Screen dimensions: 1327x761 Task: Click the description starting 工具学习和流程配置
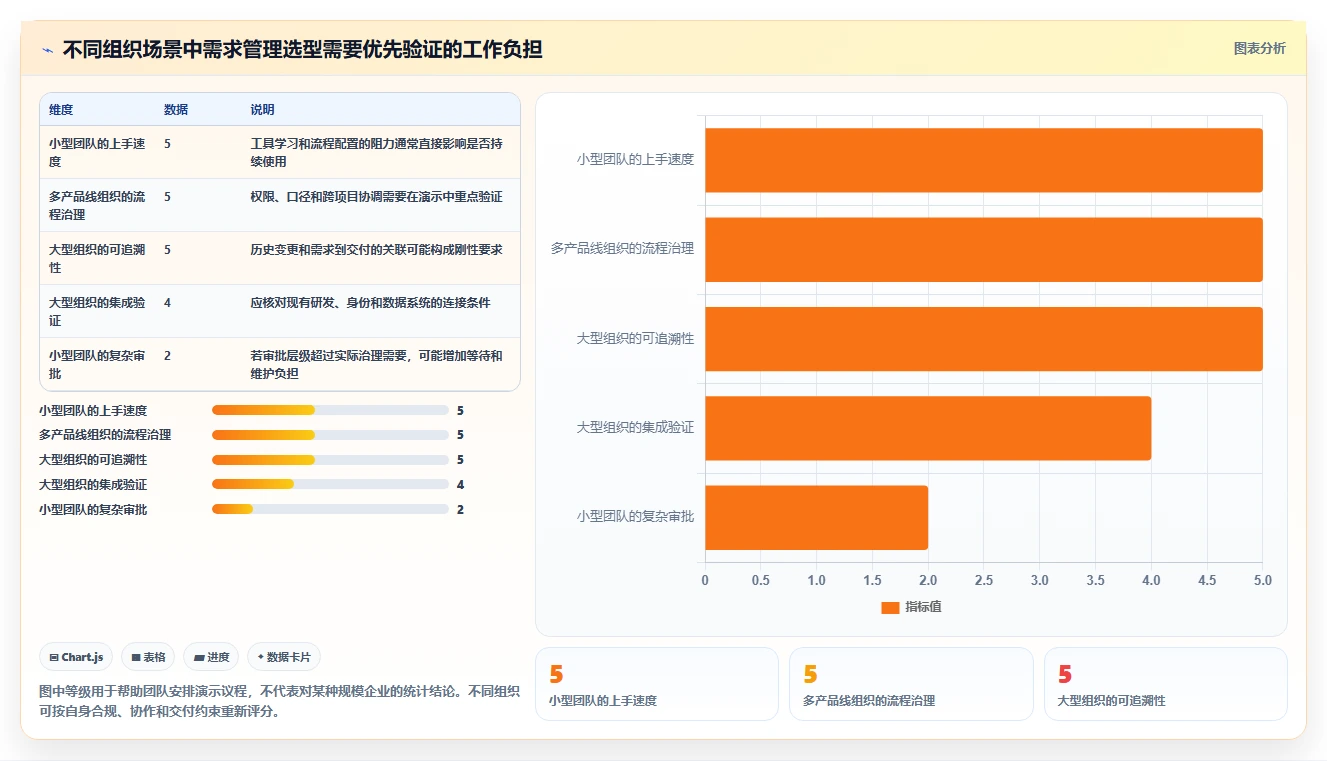coord(377,152)
